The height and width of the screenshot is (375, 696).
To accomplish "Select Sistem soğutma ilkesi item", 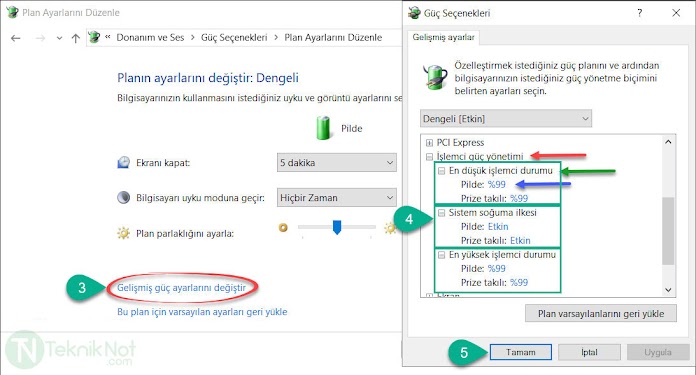I will pos(493,213).
